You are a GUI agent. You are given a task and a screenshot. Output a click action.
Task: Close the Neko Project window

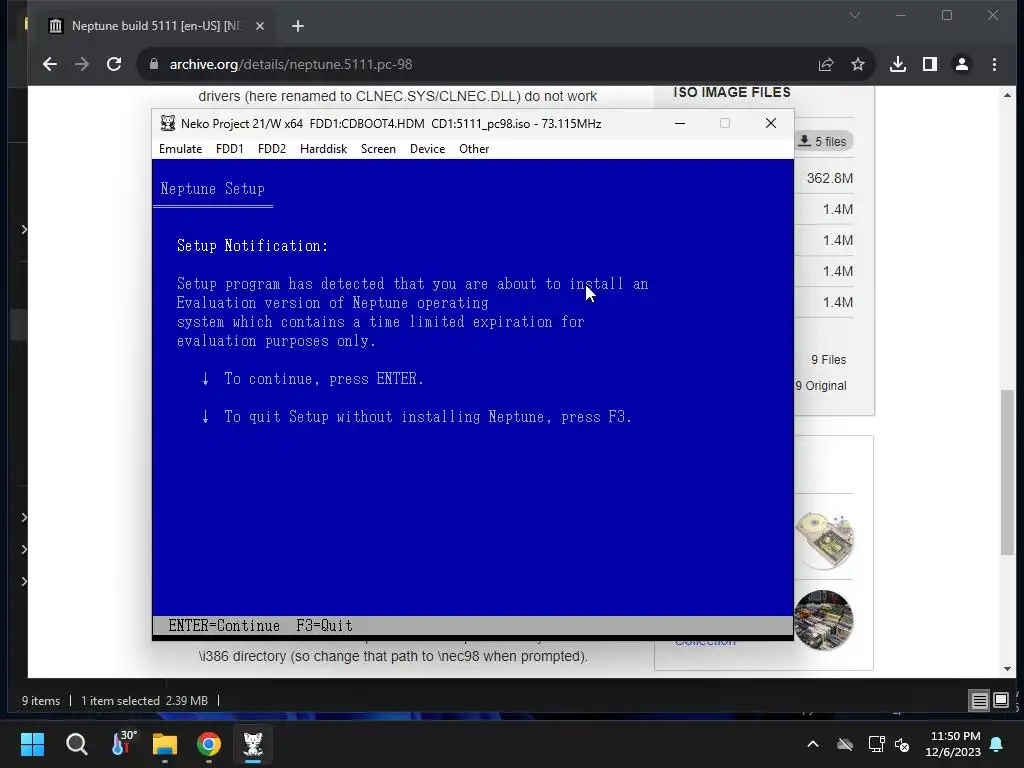771,123
